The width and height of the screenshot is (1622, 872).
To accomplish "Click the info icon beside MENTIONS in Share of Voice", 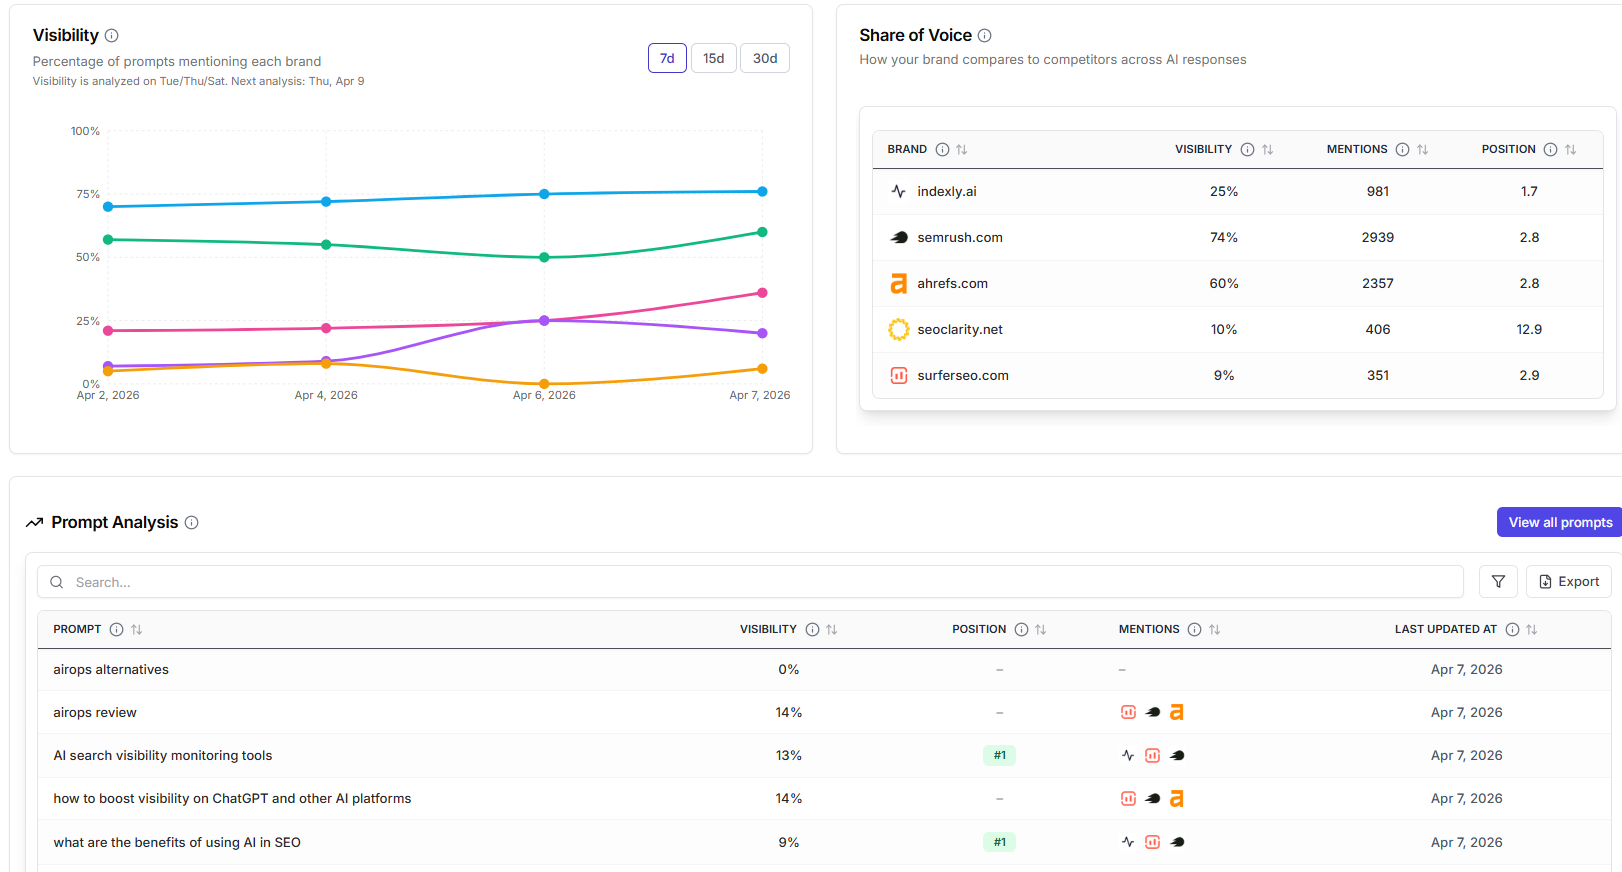I will pyautogui.click(x=1402, y=150).
